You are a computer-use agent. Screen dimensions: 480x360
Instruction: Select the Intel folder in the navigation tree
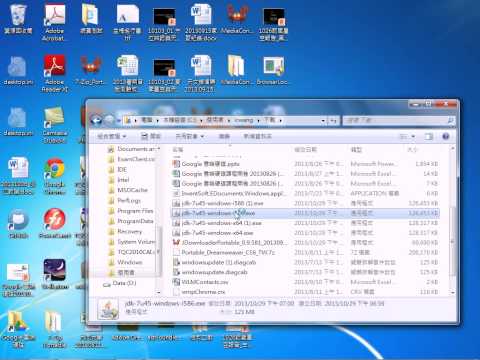pos(119,180)
